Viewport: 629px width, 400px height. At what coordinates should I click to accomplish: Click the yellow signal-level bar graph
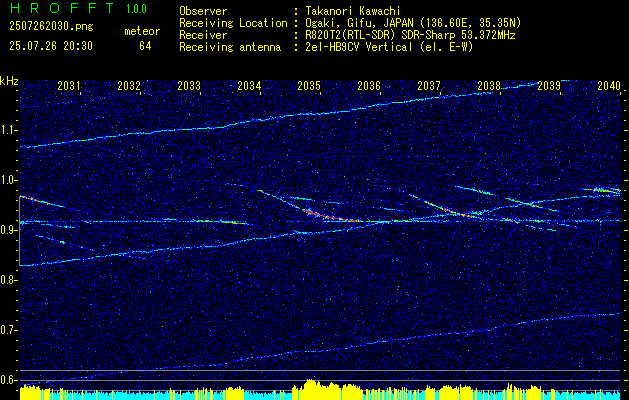(321, 392)
